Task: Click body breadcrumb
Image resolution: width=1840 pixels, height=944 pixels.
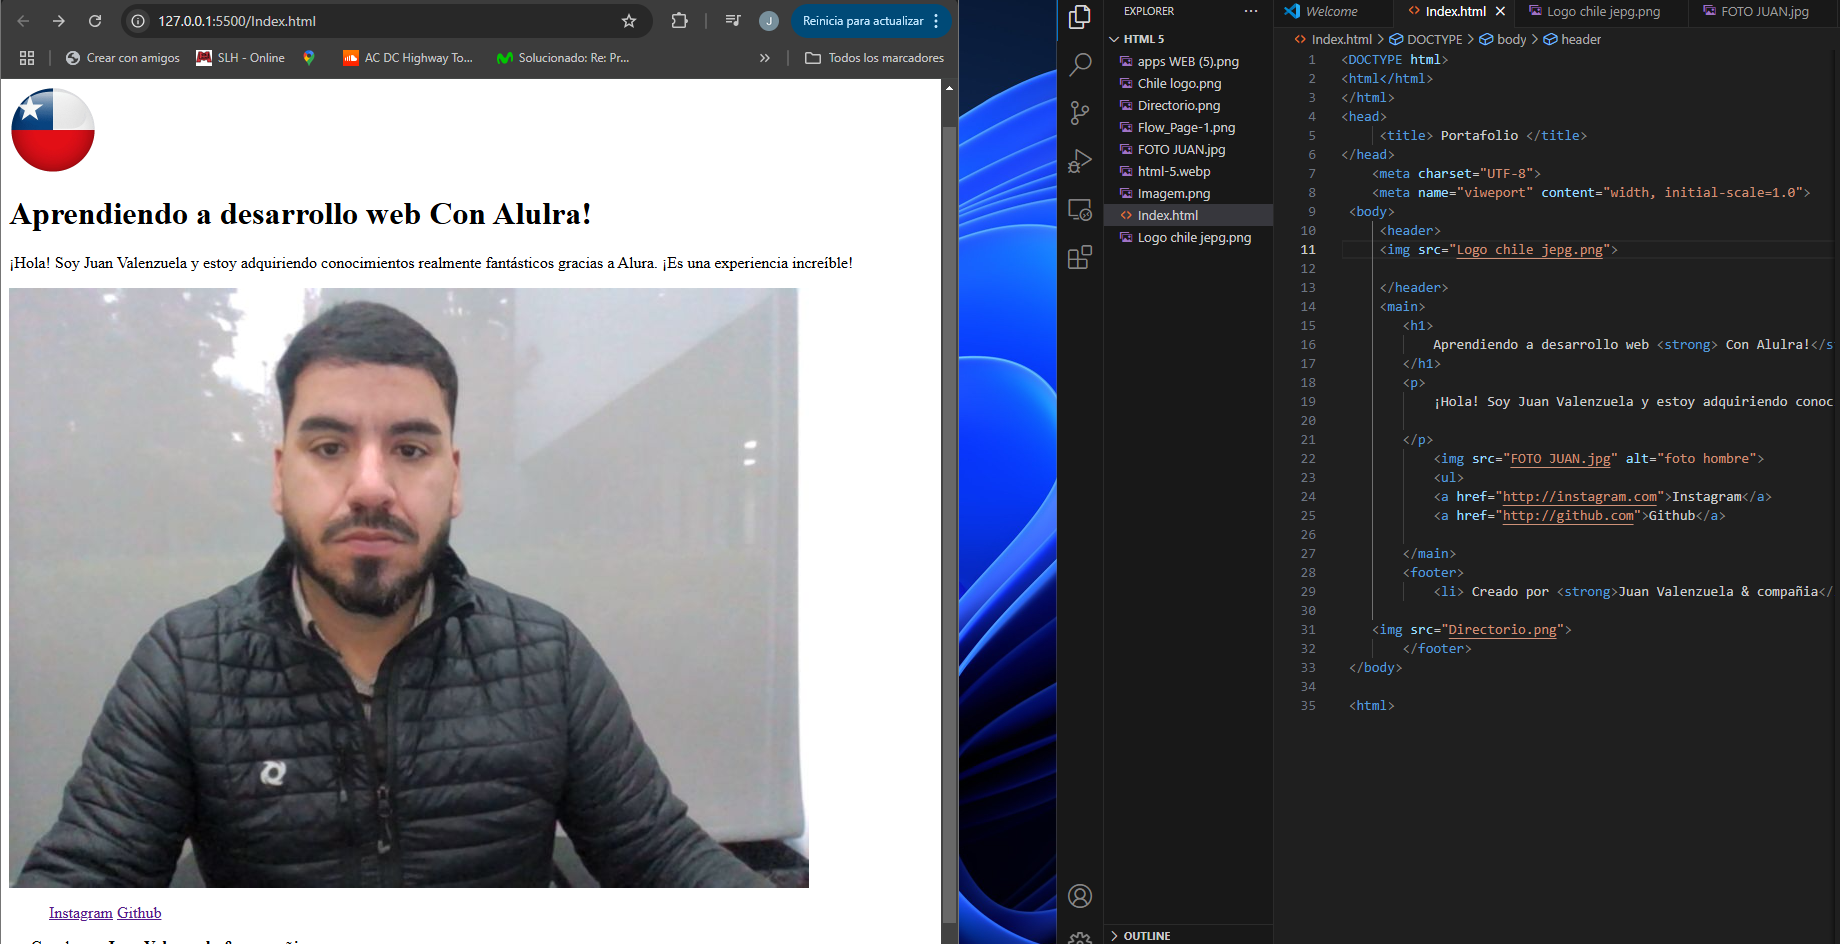Action: click(x=1511, y=39)
